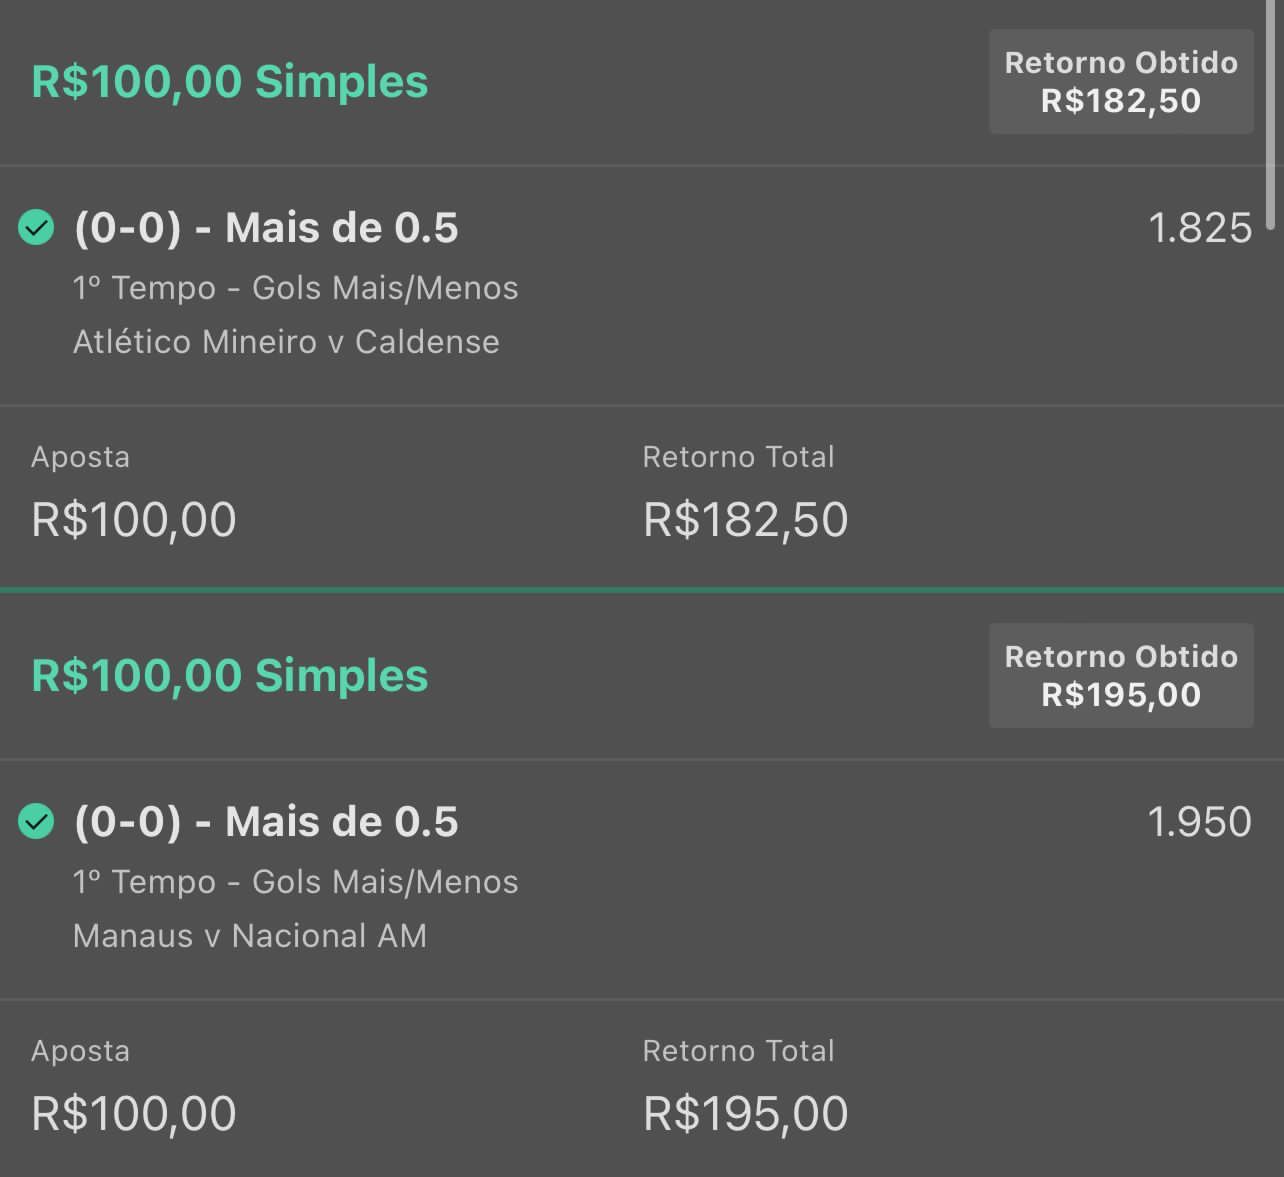Click the 1.825 odds value
This screenshot has width=1284, height=1177.
(x=1200, y=228)
